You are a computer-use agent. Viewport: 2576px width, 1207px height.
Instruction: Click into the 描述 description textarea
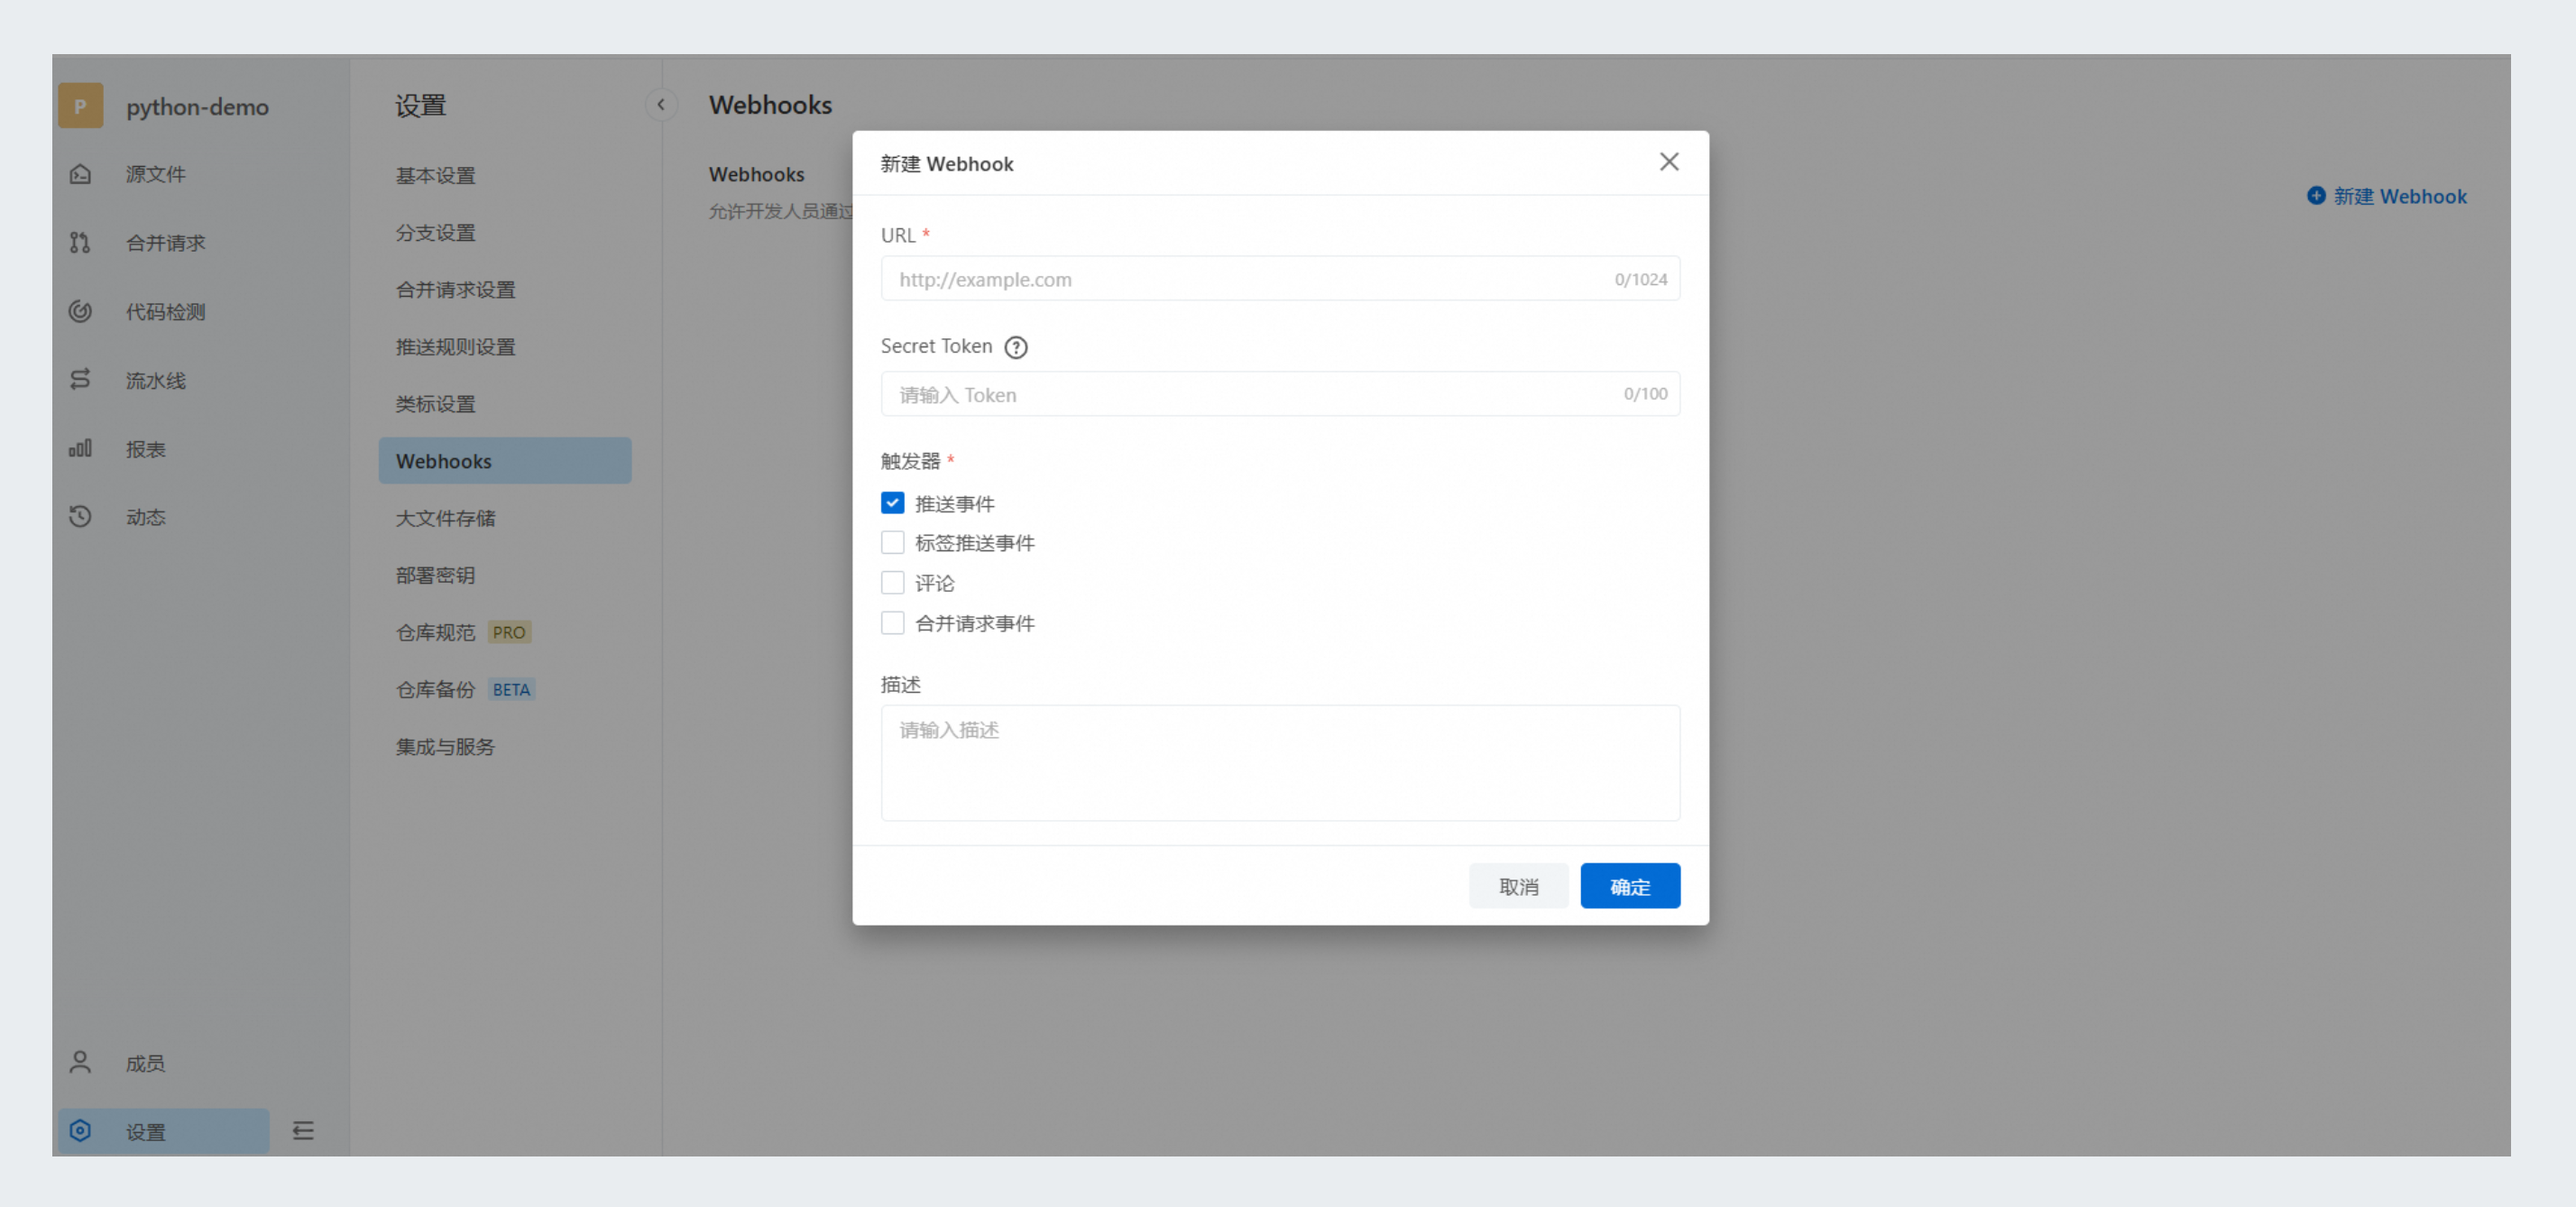coord(1280,763)
